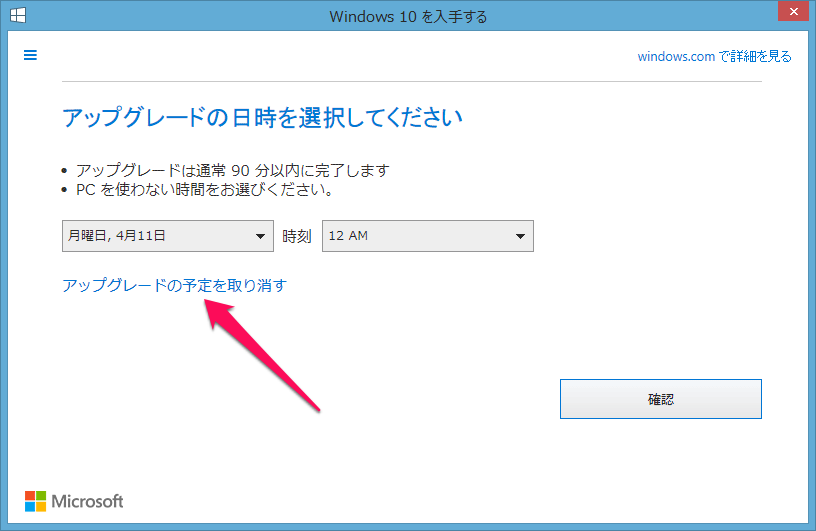Click the Windows logo in title bar
The height and width of the screenshot is (531, 816).
coord(18,15)
